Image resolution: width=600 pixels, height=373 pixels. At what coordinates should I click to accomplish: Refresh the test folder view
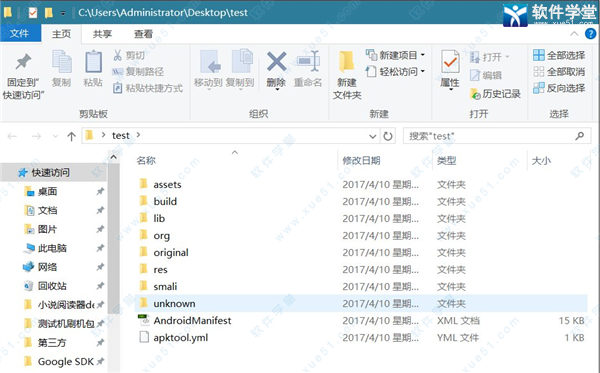pyautogui.click(x=388, y=136)
